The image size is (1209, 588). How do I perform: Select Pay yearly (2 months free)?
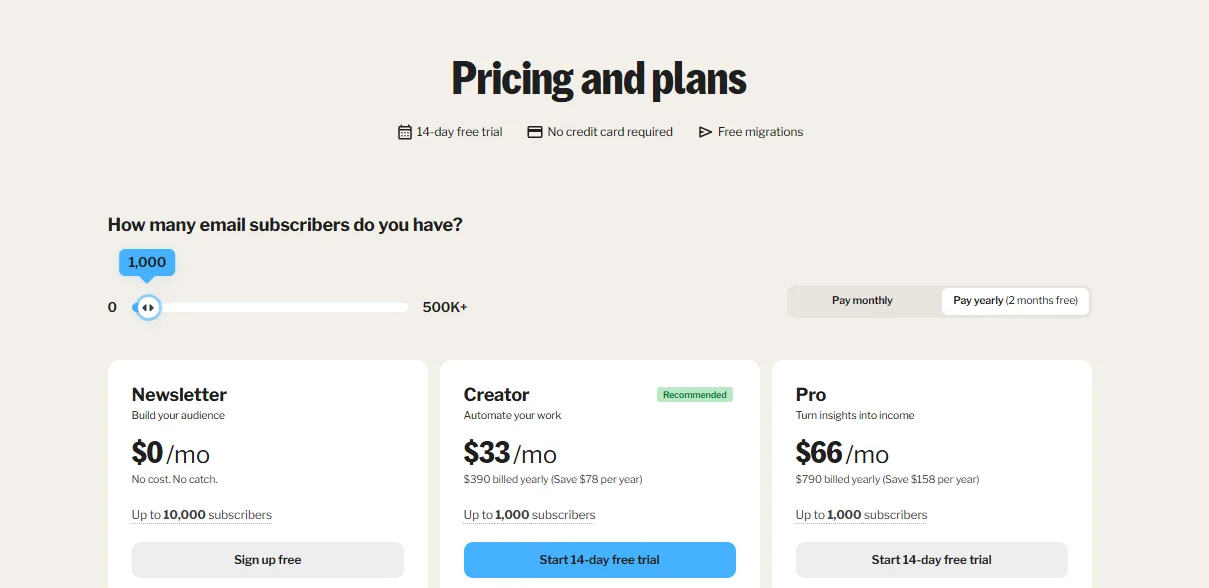[x=1015, y=300]
